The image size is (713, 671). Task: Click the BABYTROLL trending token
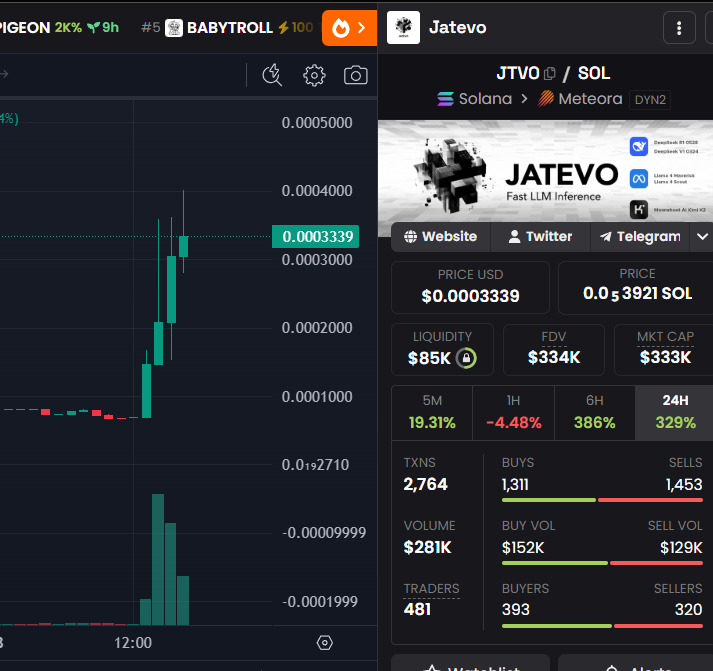(227, 28)
